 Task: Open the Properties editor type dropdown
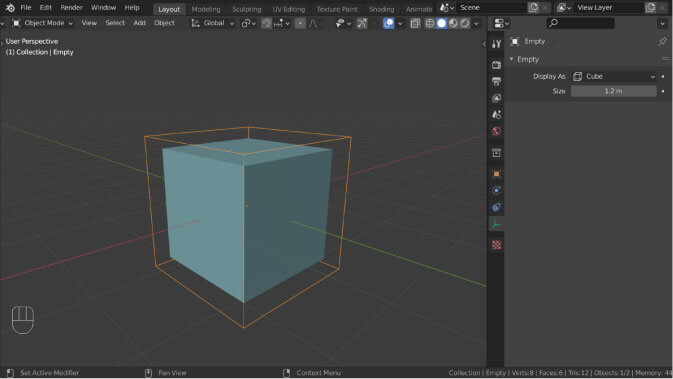pos(501,23)
